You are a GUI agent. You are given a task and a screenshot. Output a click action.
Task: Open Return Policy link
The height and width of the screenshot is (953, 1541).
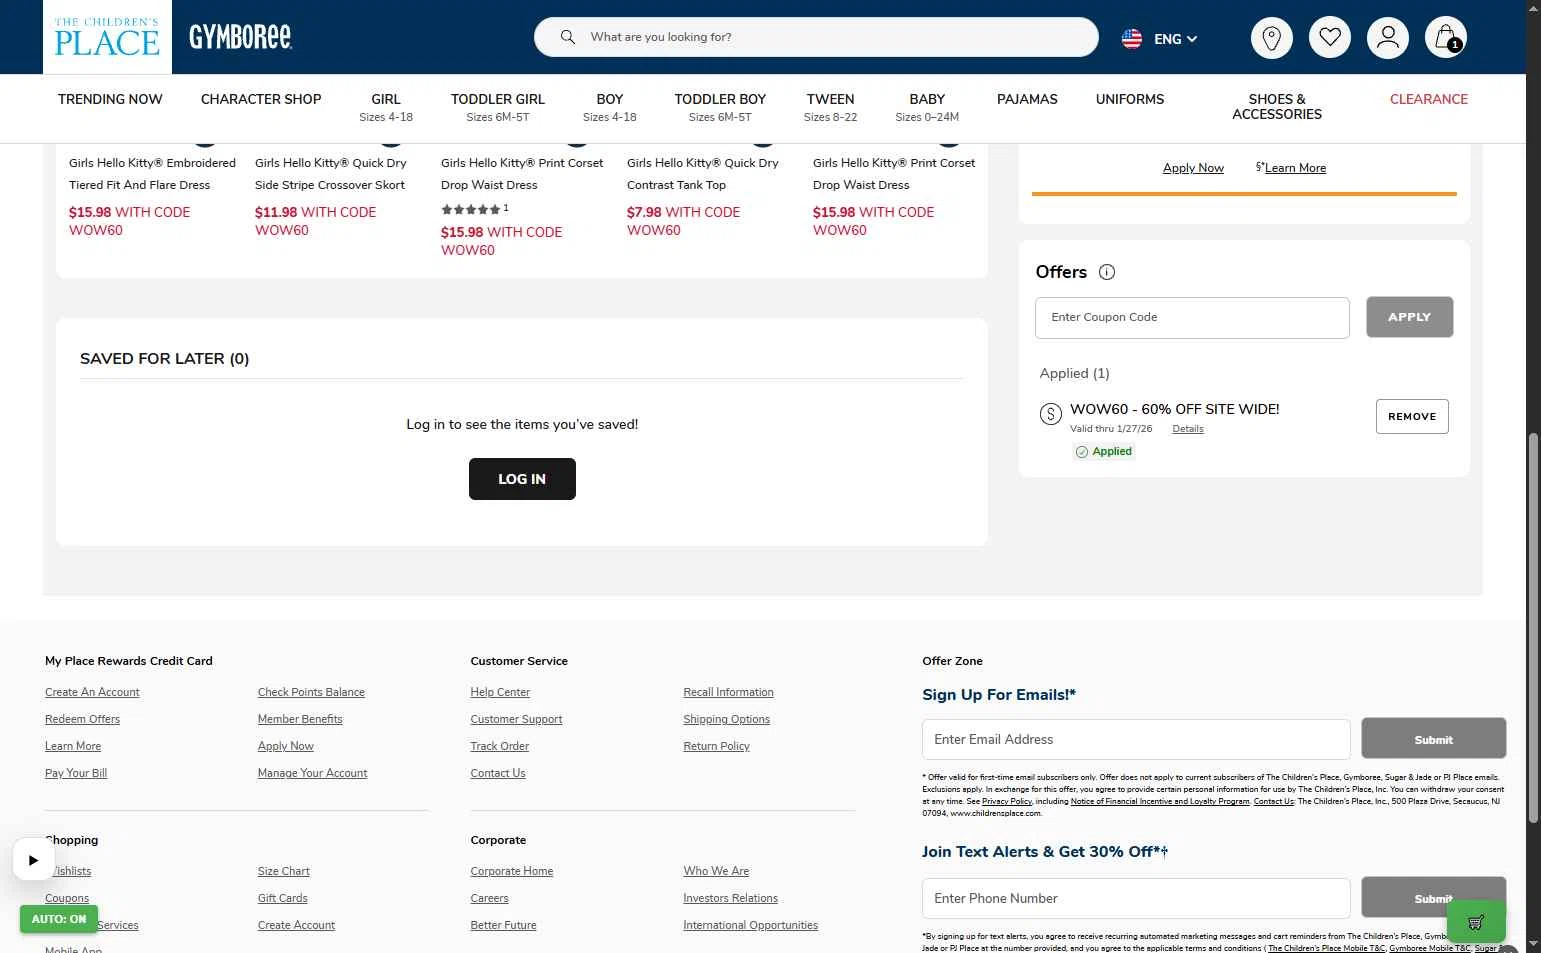coord(716,746)
